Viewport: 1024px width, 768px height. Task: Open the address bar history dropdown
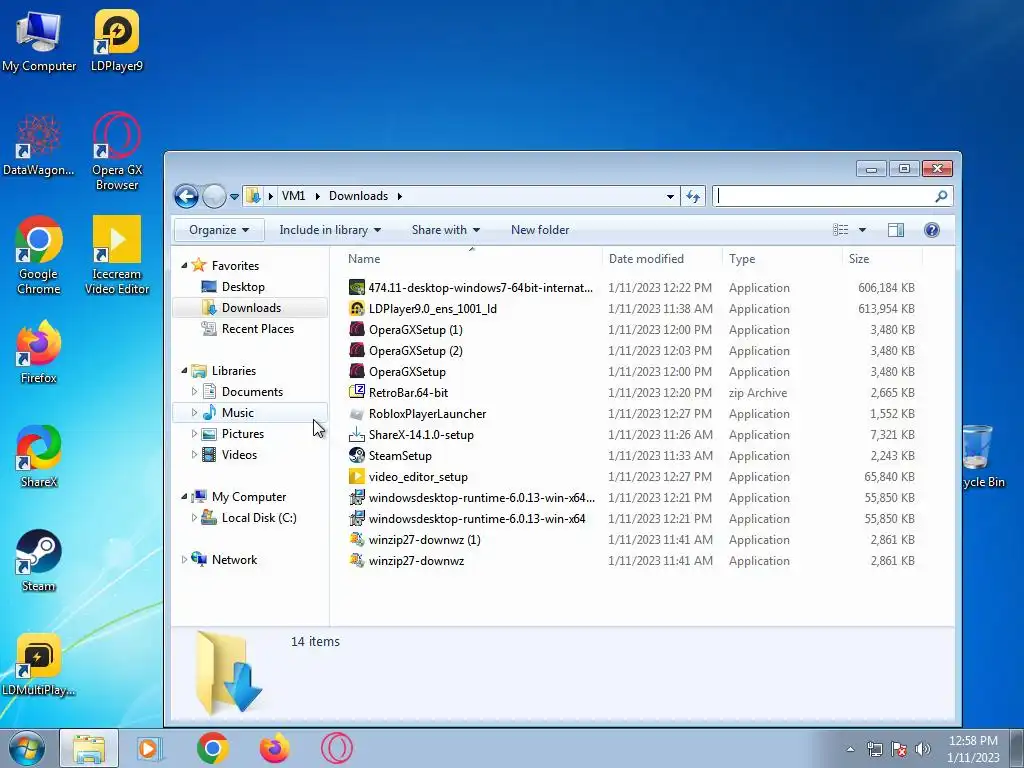click(670, 196)
